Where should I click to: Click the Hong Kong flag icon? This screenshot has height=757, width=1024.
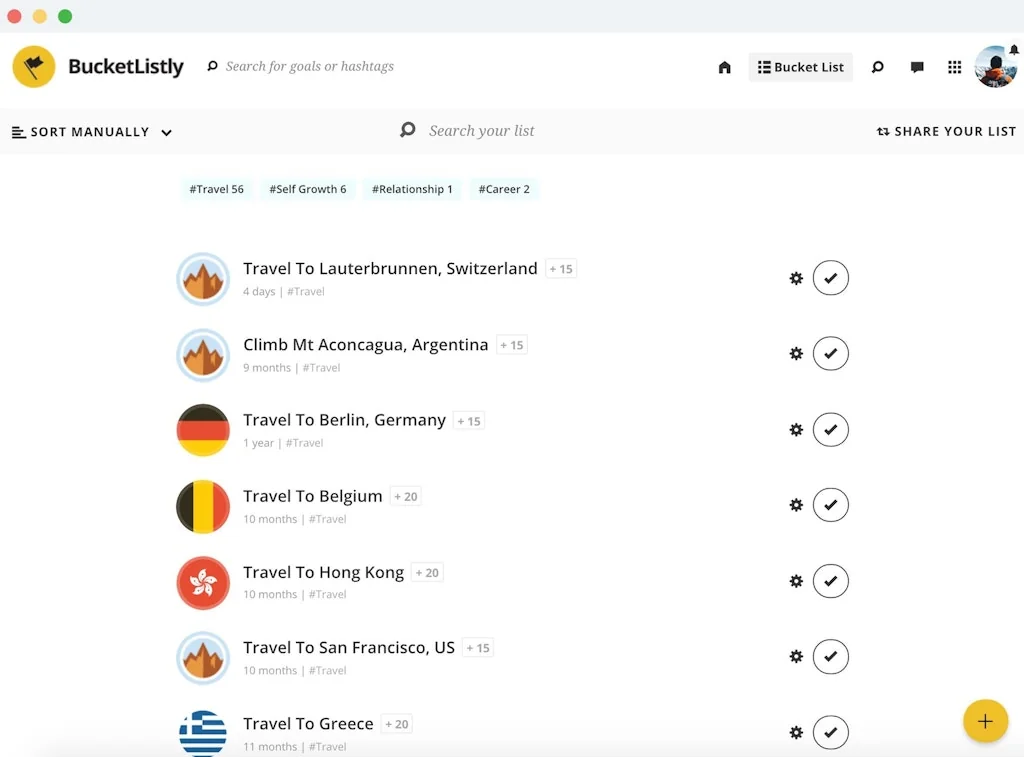coord(203,582)
